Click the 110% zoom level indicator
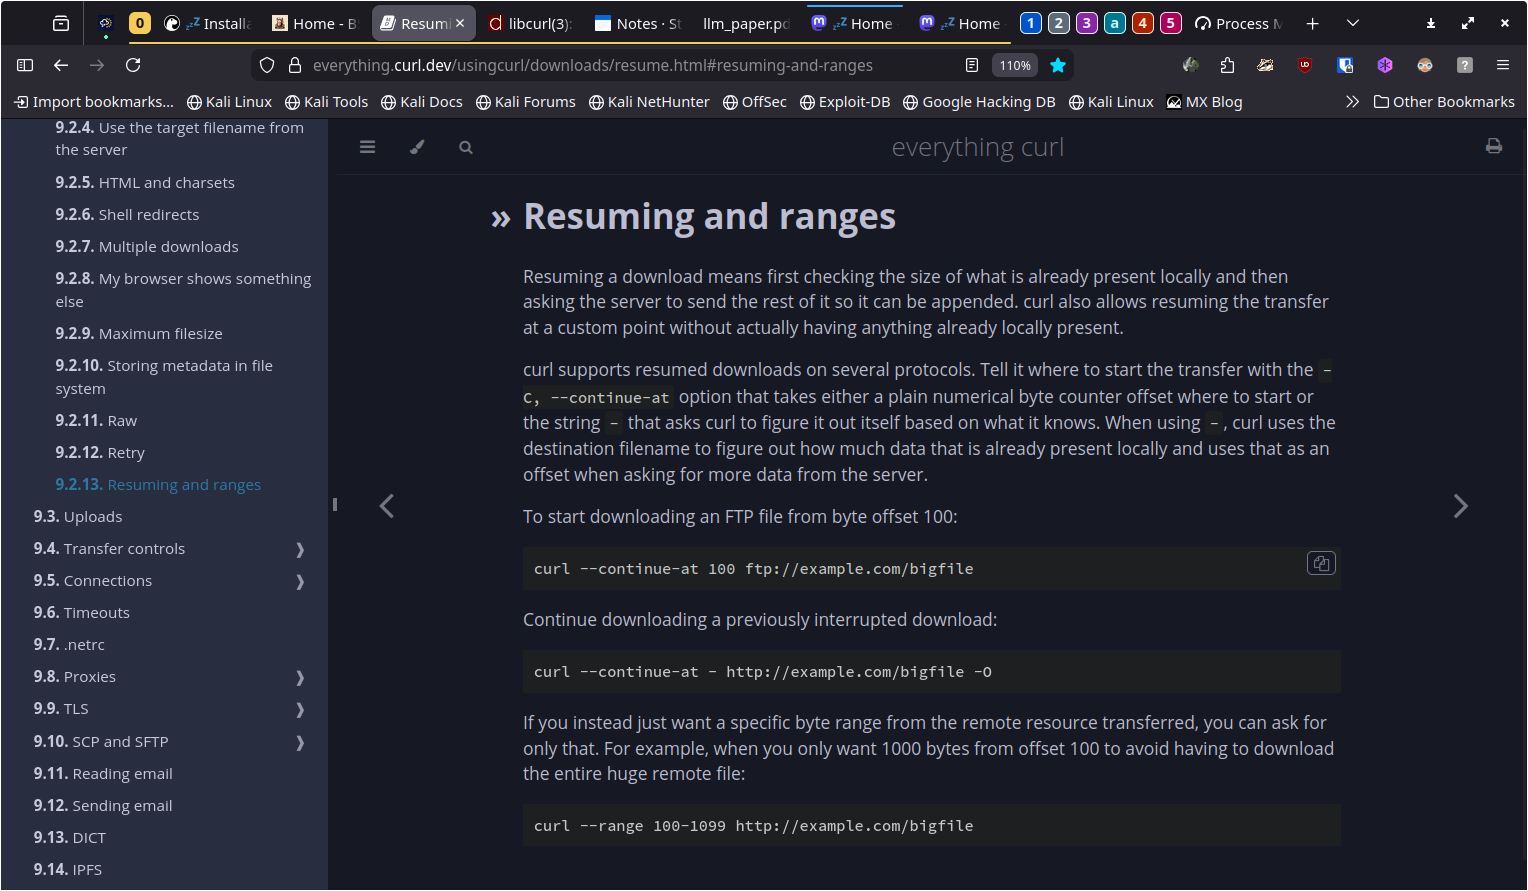This screenshot has width=1528, height=891. point(1015,65)
